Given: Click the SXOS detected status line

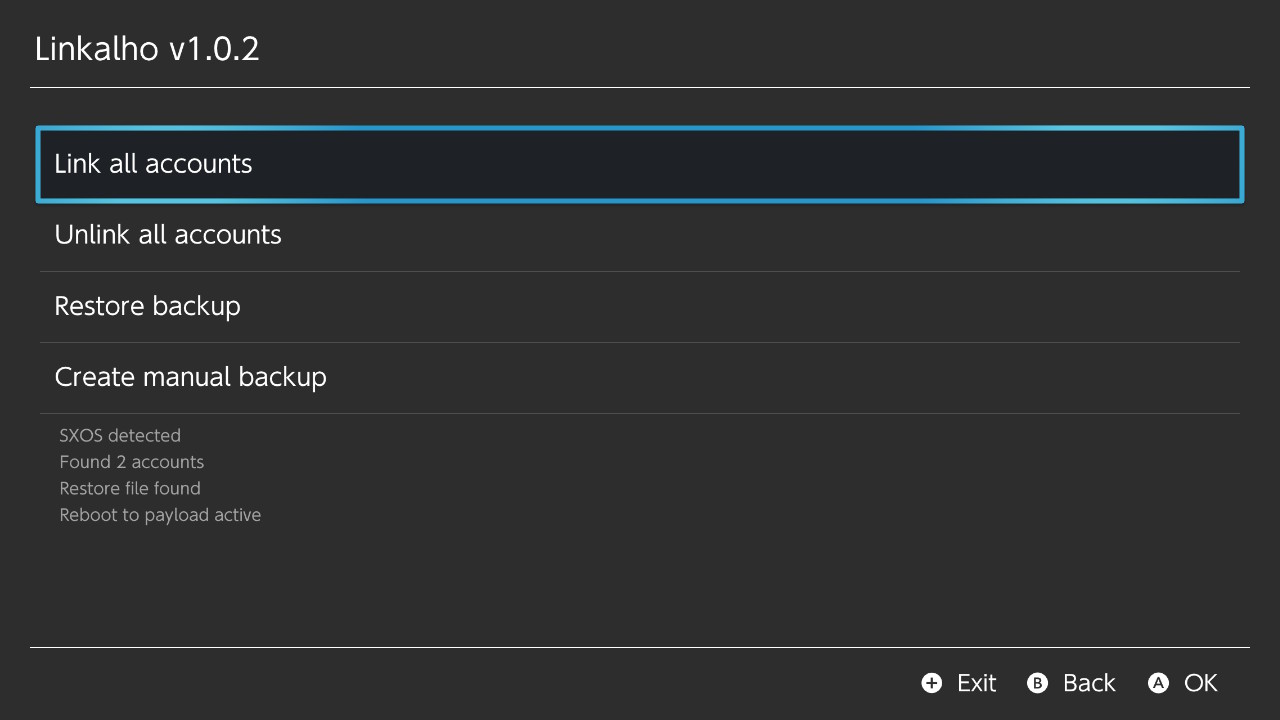Looking at the screenshot, I should [x=120, y=436].
